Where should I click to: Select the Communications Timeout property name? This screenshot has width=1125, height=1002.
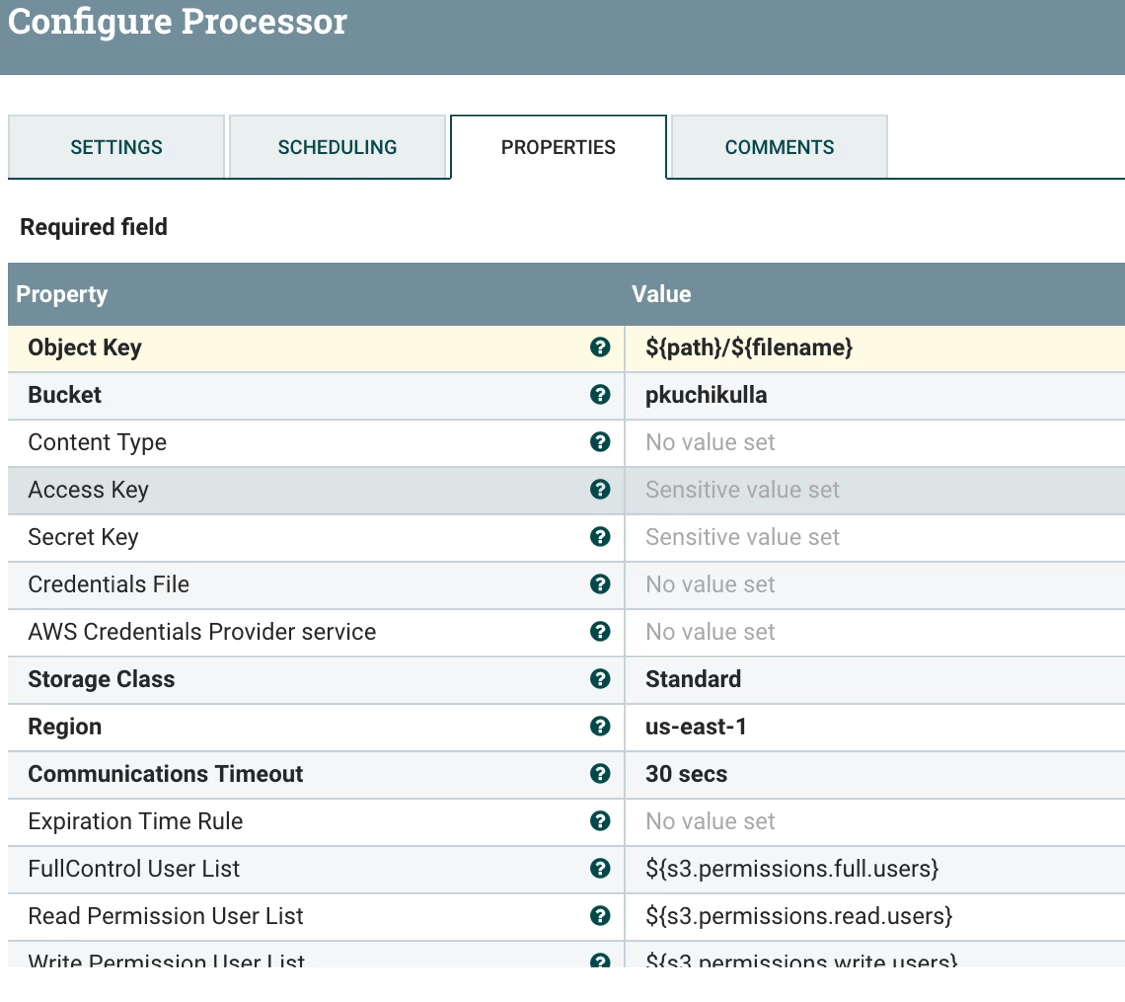[x=166, y=774]
